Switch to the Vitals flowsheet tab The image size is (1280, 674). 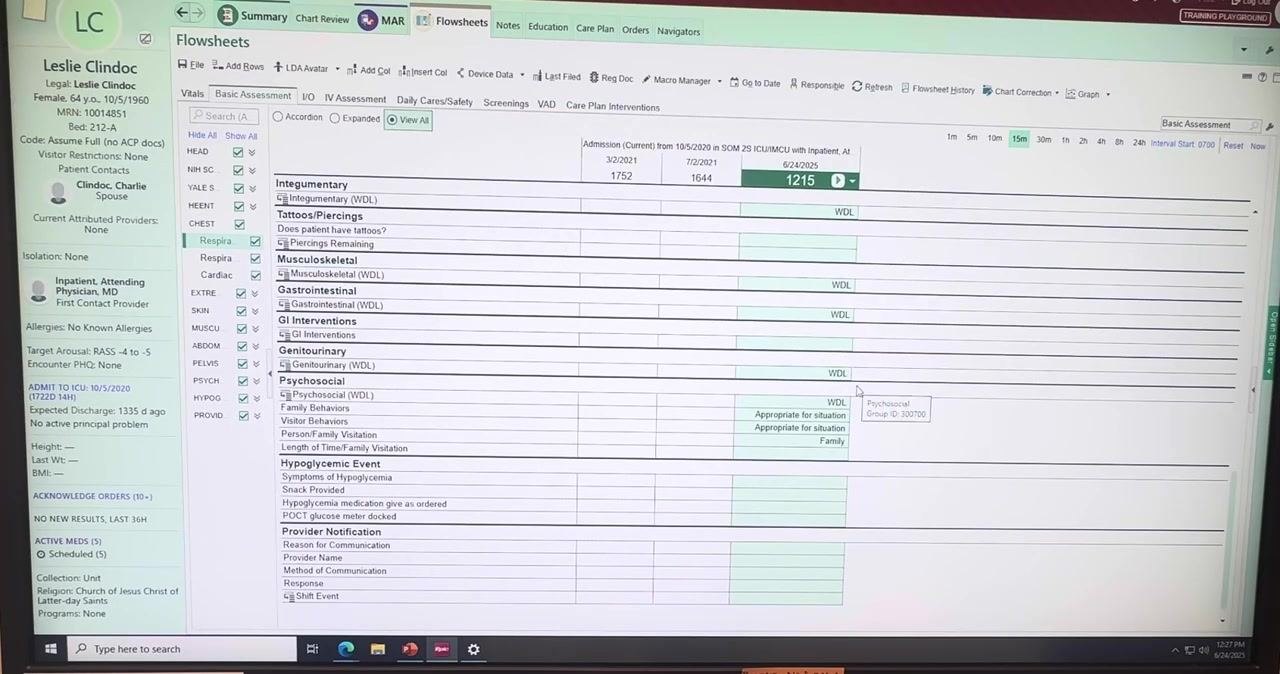point(192,93)
